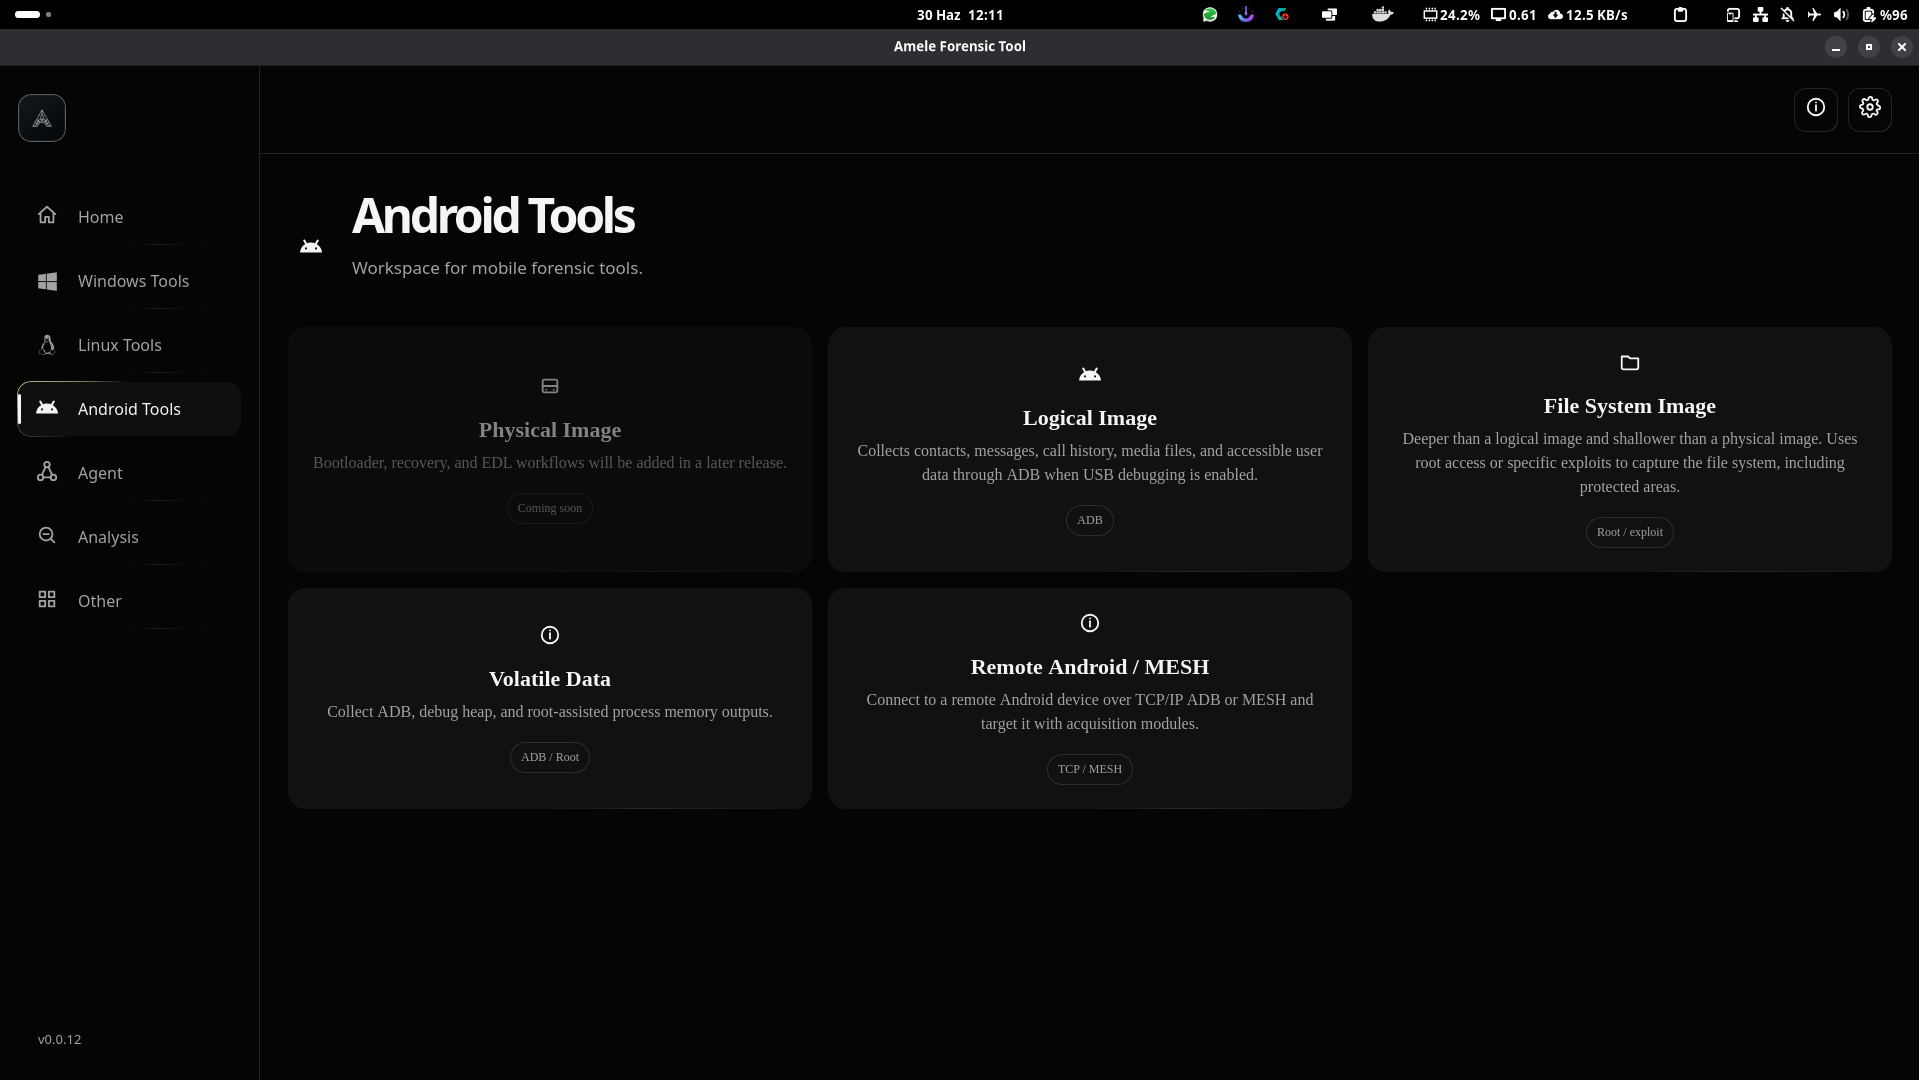1919x1080 pixels.
Task: Click the ADB / Root tag
Action: coord(550,757)
